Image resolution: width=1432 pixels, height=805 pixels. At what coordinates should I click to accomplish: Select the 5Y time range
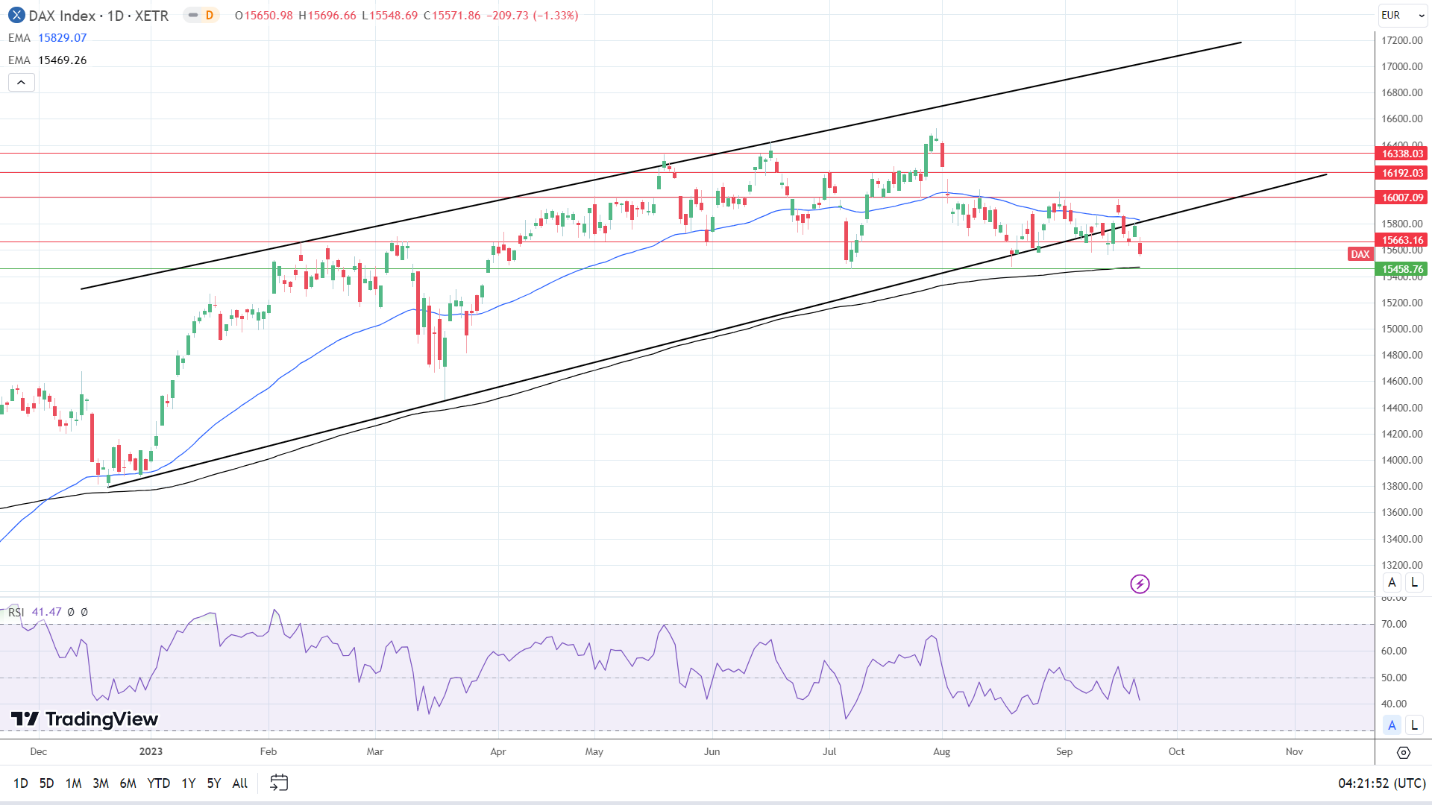[x=214, y=783]
